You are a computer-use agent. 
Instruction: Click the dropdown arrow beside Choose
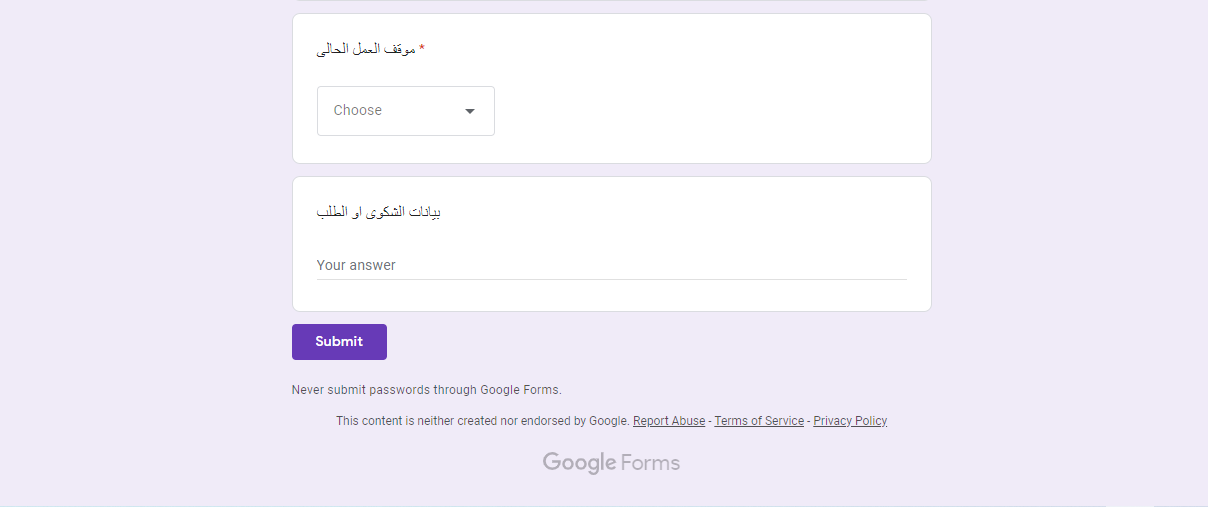(x=470, y=111)
